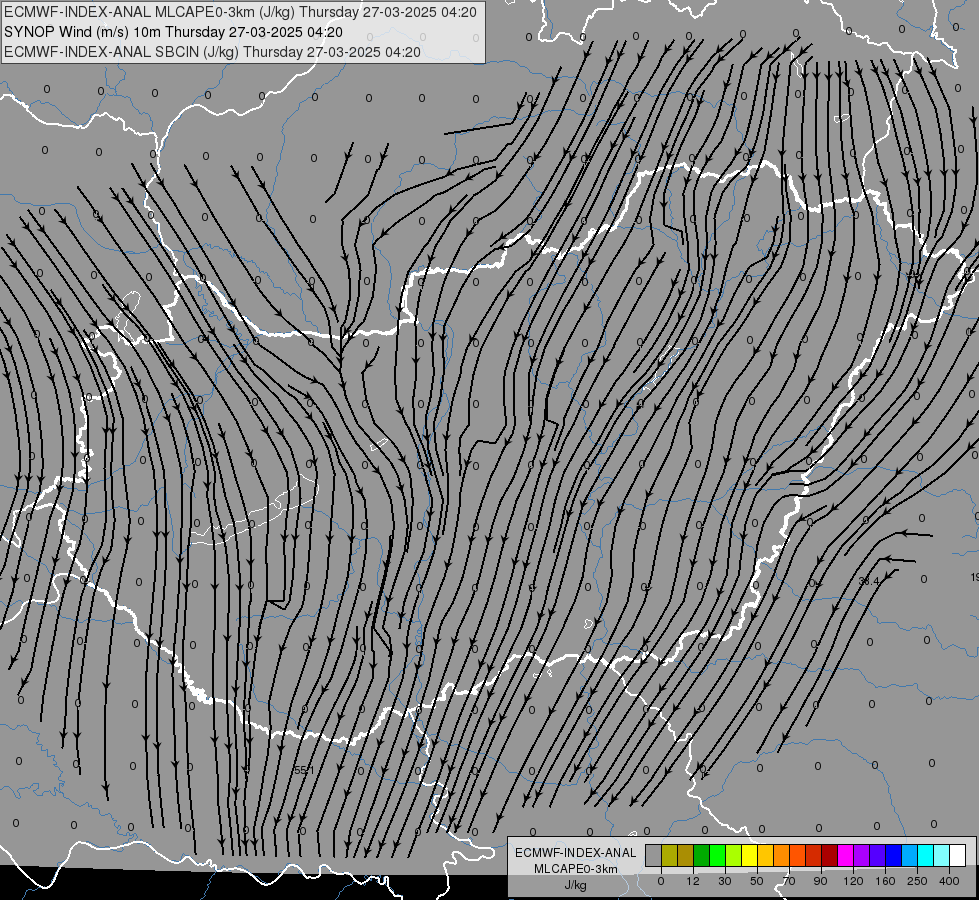Image resolution: width=979 pixels, height=900 pixels.
Task: Pick the white swatch at the colorbar end
Action: (x=958, y=855)
